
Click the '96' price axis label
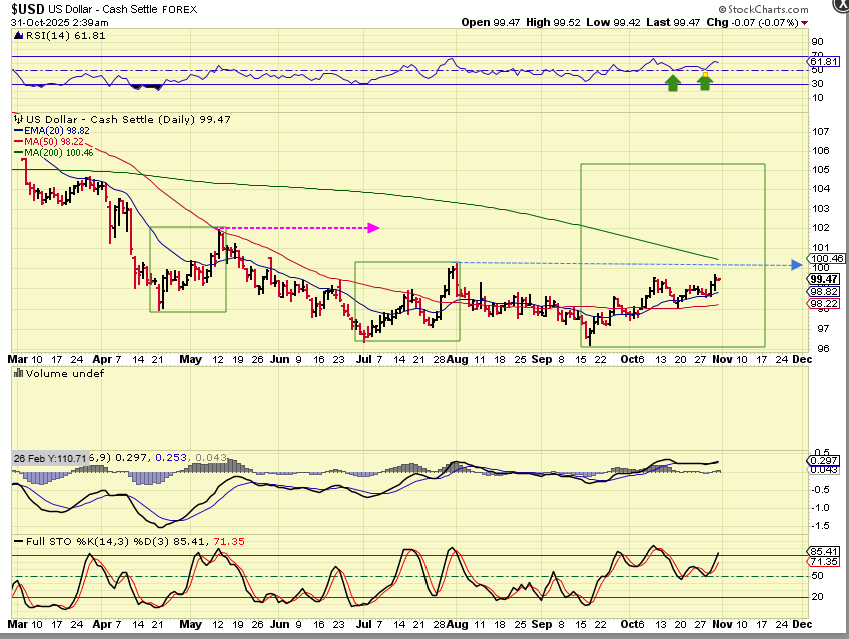(x=823, y=349)
